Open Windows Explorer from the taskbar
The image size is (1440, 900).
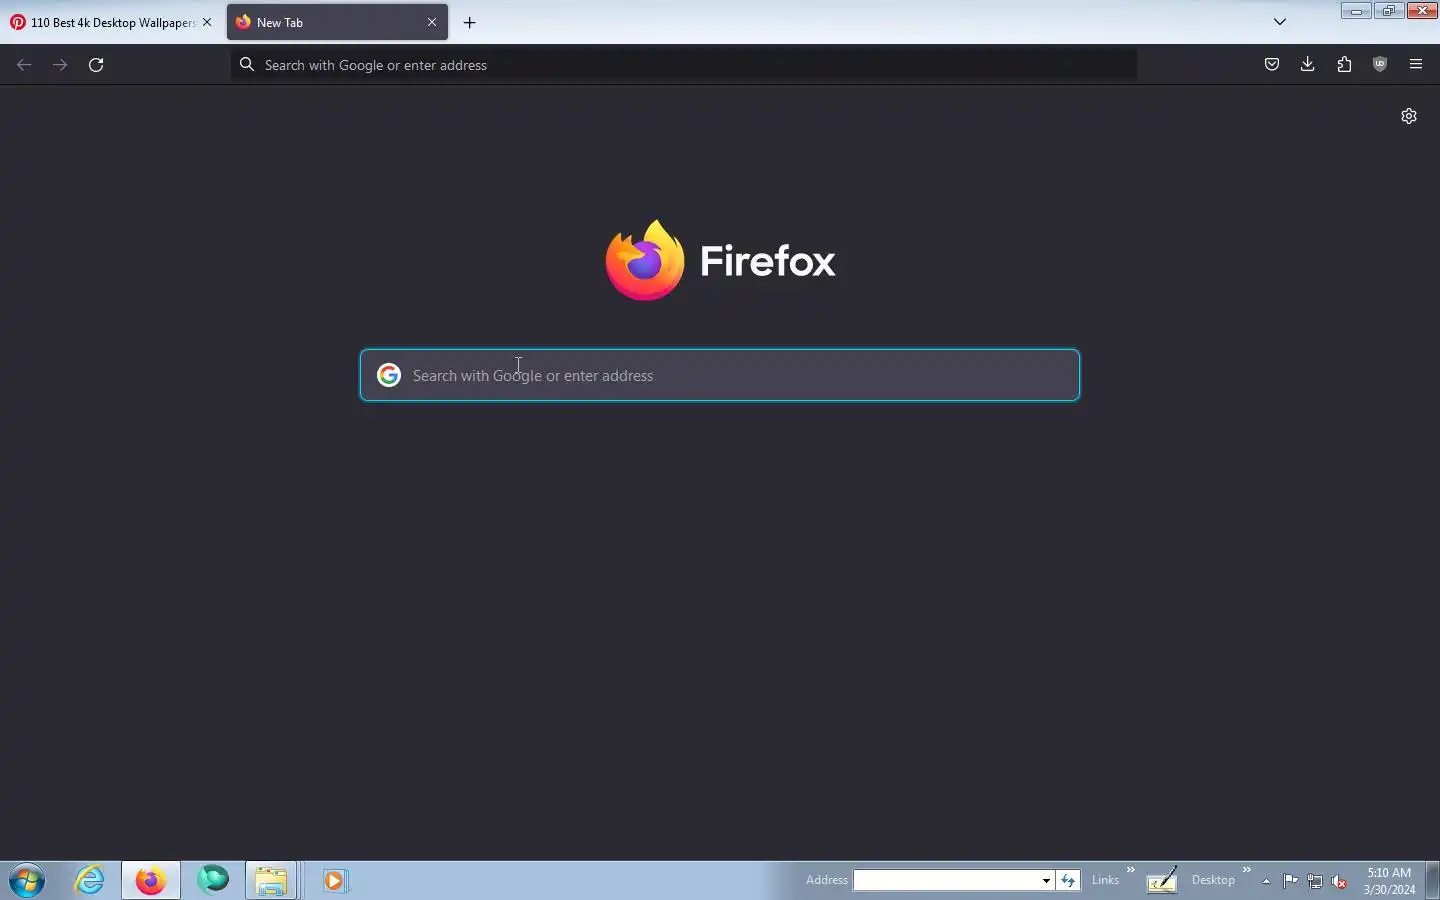click(271, 881)
